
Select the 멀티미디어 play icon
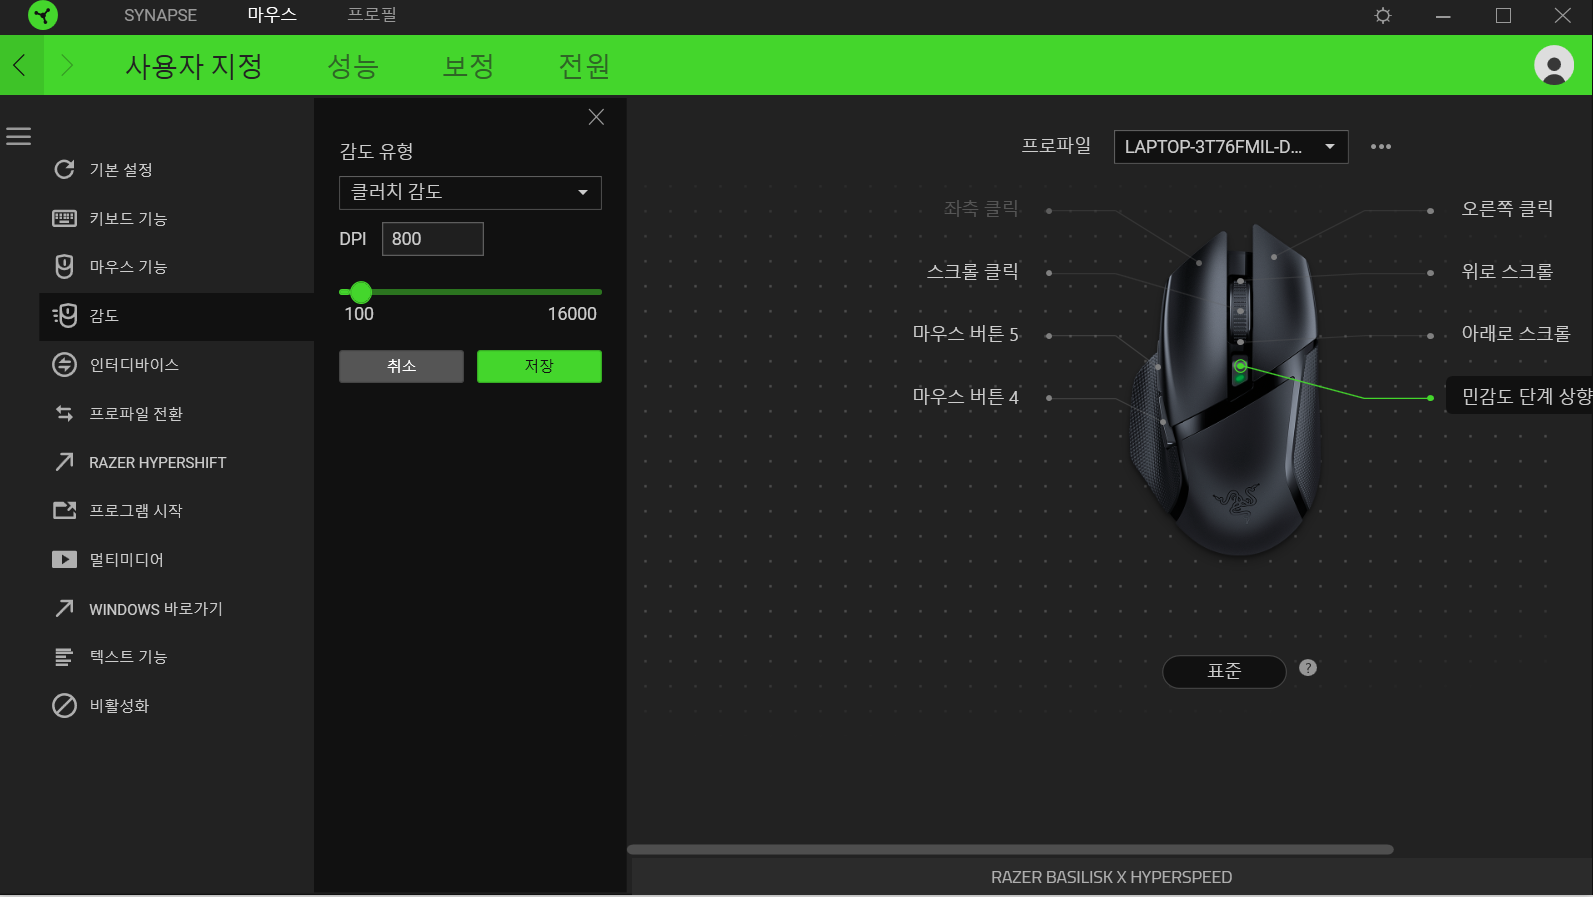(64, 560)
